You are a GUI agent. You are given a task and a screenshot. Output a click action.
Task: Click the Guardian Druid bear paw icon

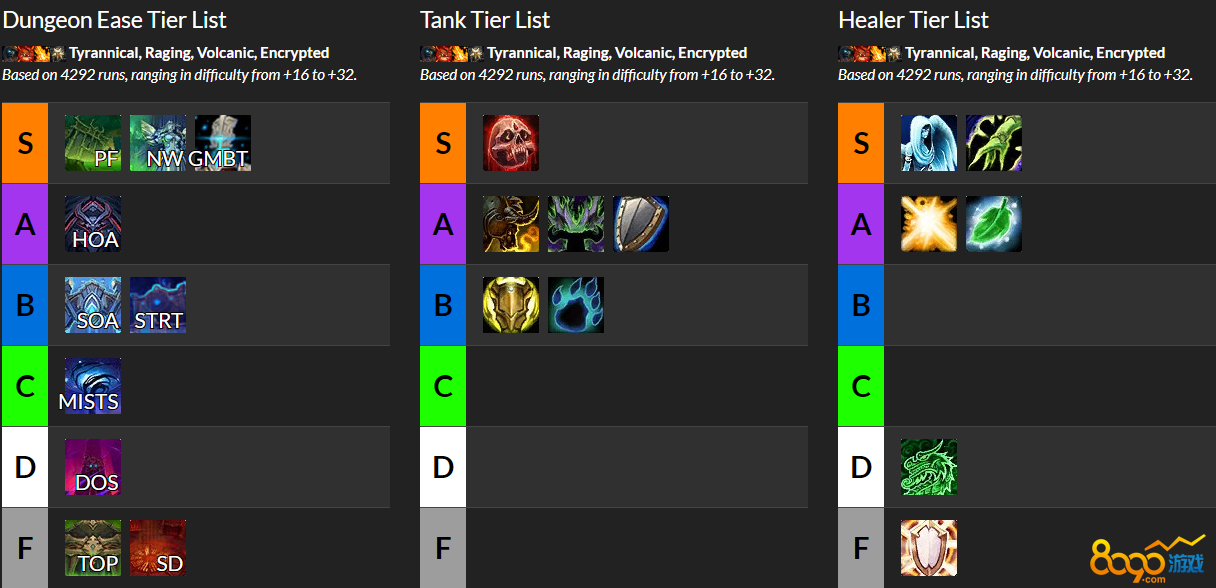pos(576,305)
